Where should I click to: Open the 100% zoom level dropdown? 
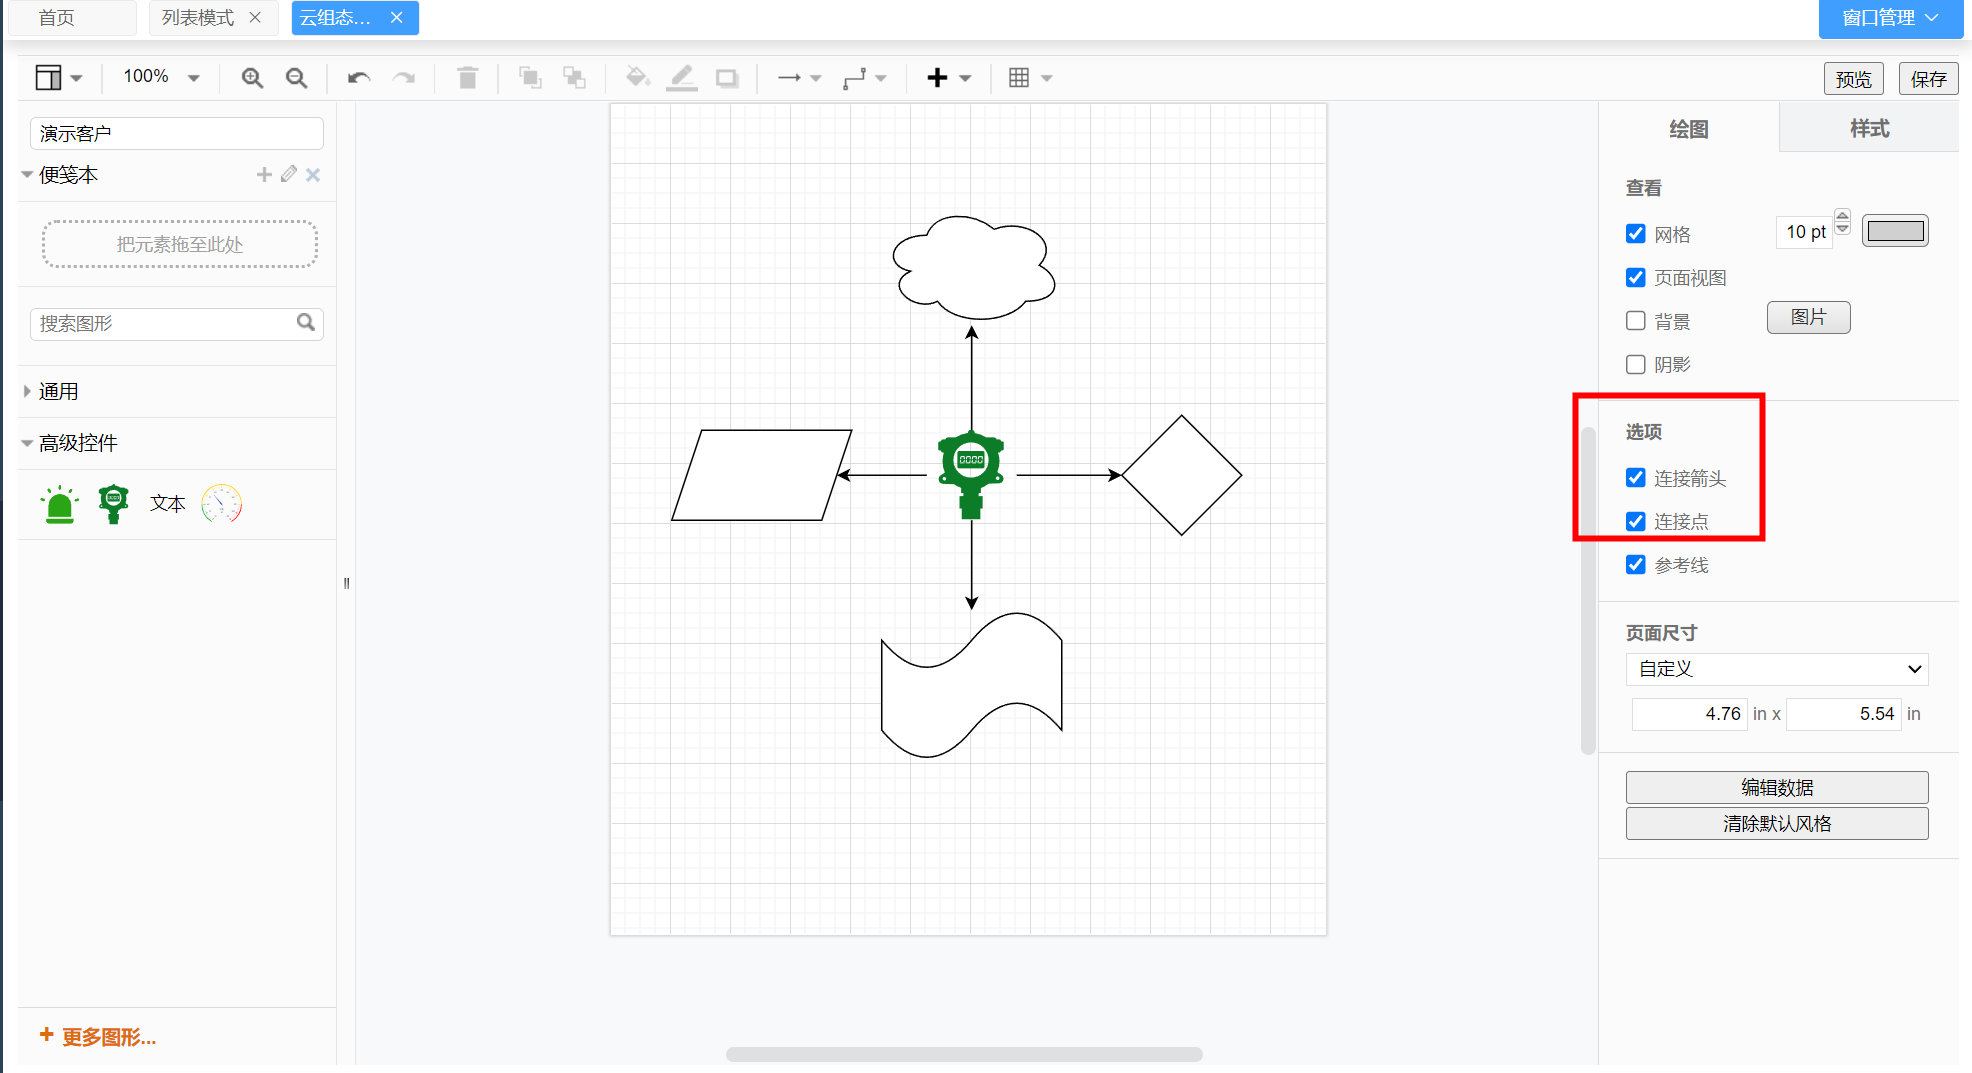pos(161,77)
